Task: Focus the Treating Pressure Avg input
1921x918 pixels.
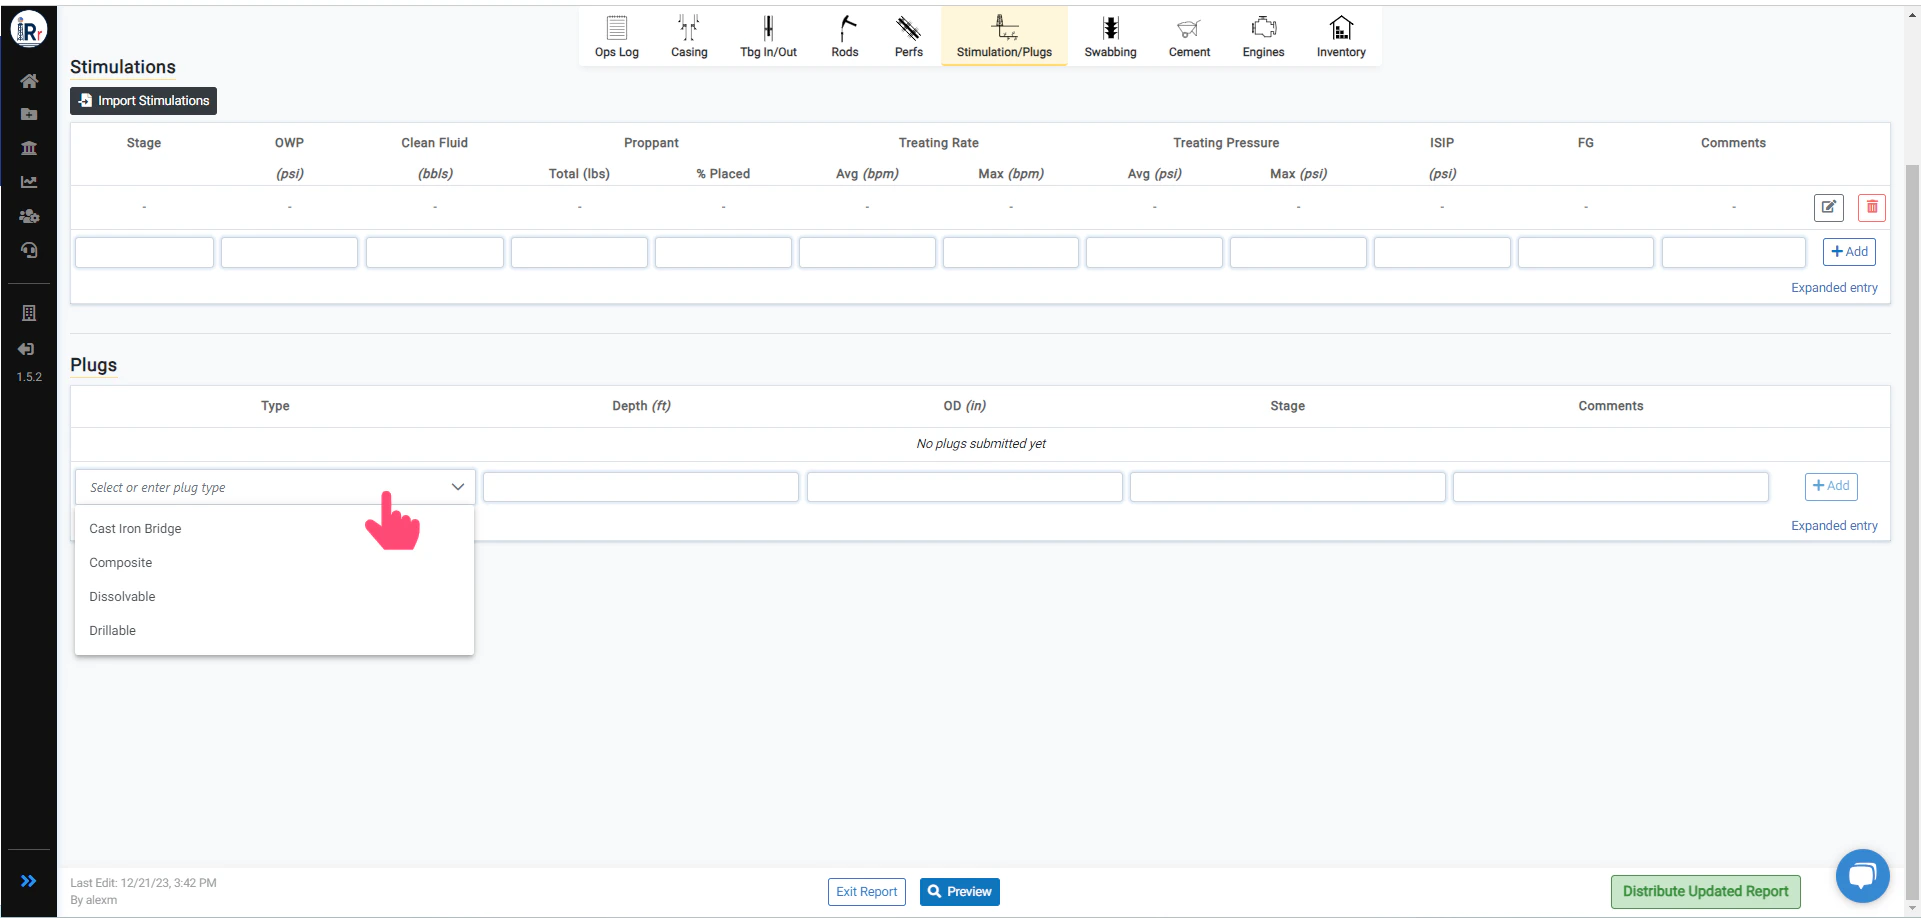Action: [x=1154, y=252]
